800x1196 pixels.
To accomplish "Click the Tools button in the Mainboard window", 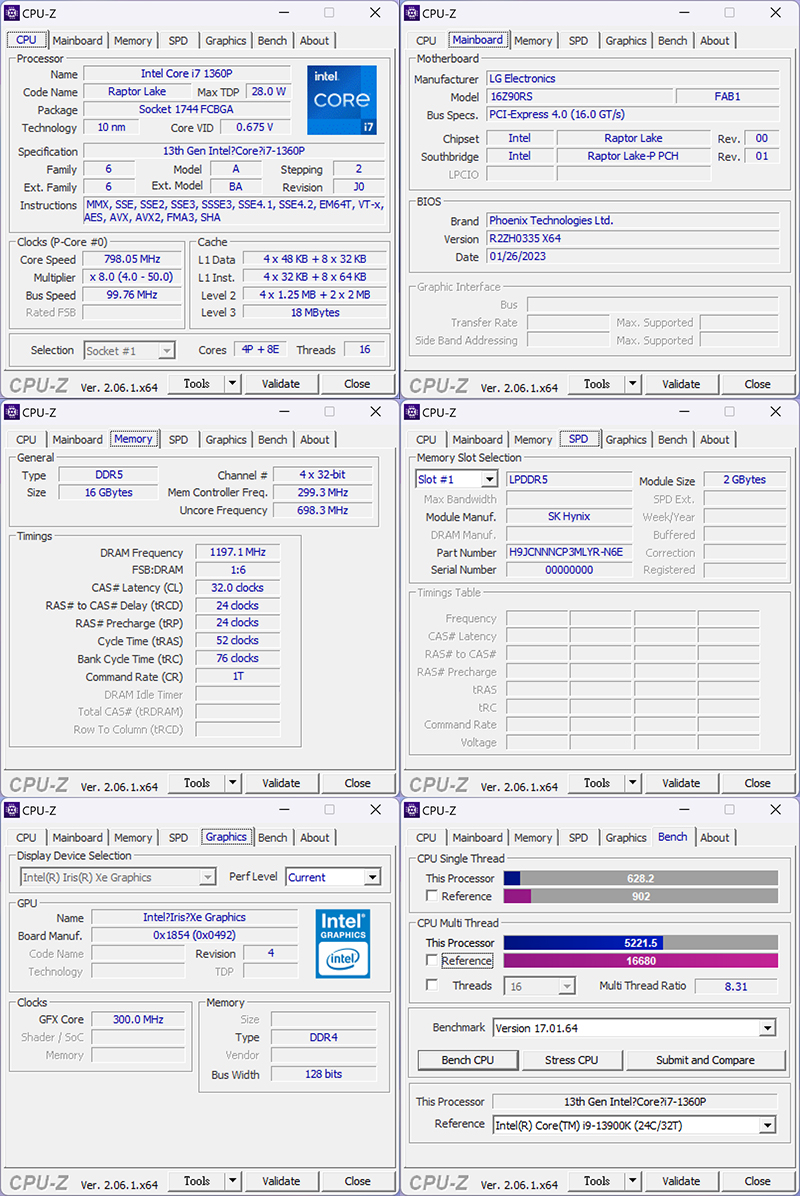I will [597, 384].
